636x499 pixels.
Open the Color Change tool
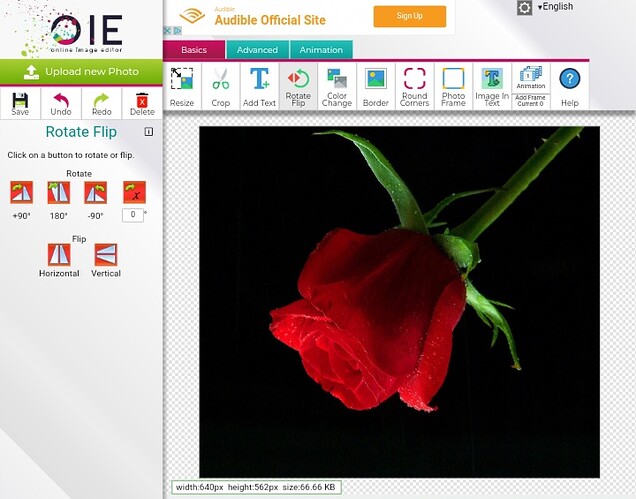pos(337,86)
